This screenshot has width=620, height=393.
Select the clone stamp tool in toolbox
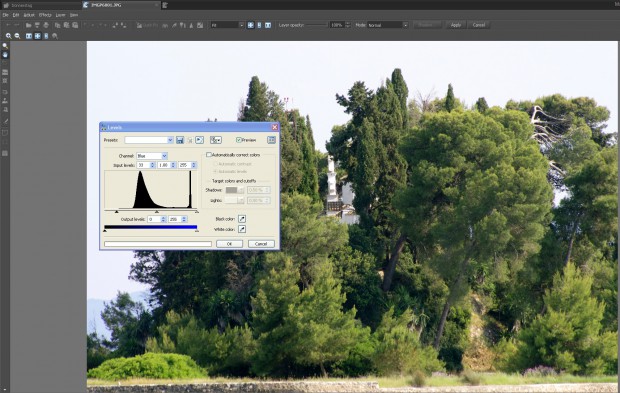[5, 100]
